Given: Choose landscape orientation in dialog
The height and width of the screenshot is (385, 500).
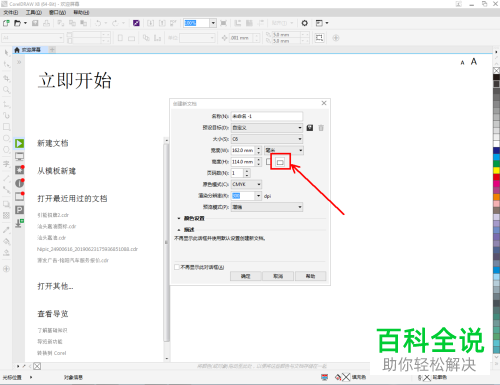Looking at the screenshot, I should point(280,162).
